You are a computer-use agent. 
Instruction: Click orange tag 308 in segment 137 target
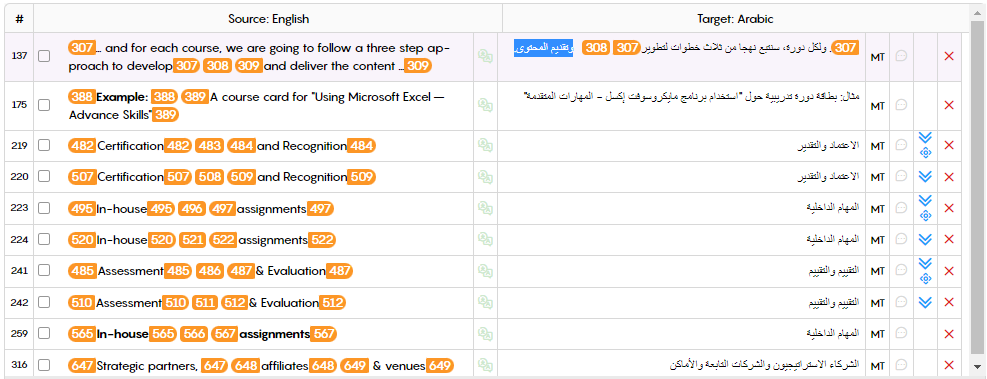tap(596, 48)
